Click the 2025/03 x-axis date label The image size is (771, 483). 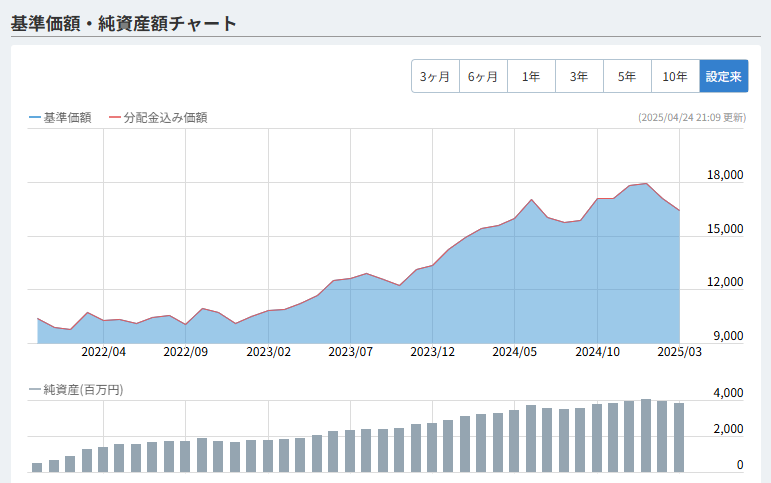coord(680,352)
